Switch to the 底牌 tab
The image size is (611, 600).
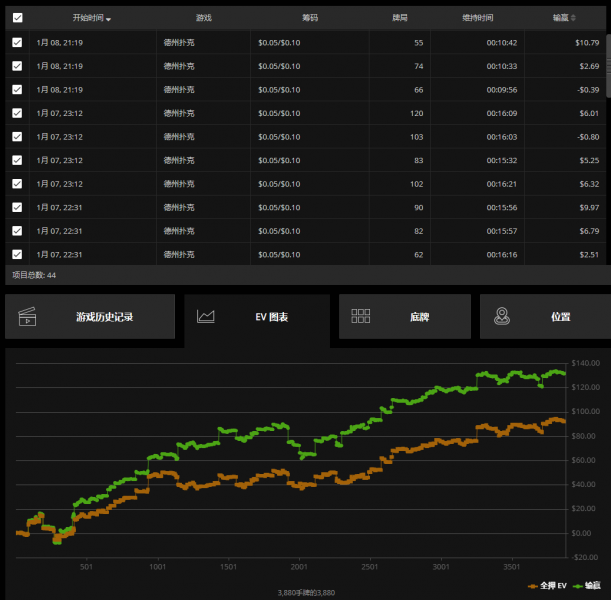pyautogui.click(x=420, y=317)
